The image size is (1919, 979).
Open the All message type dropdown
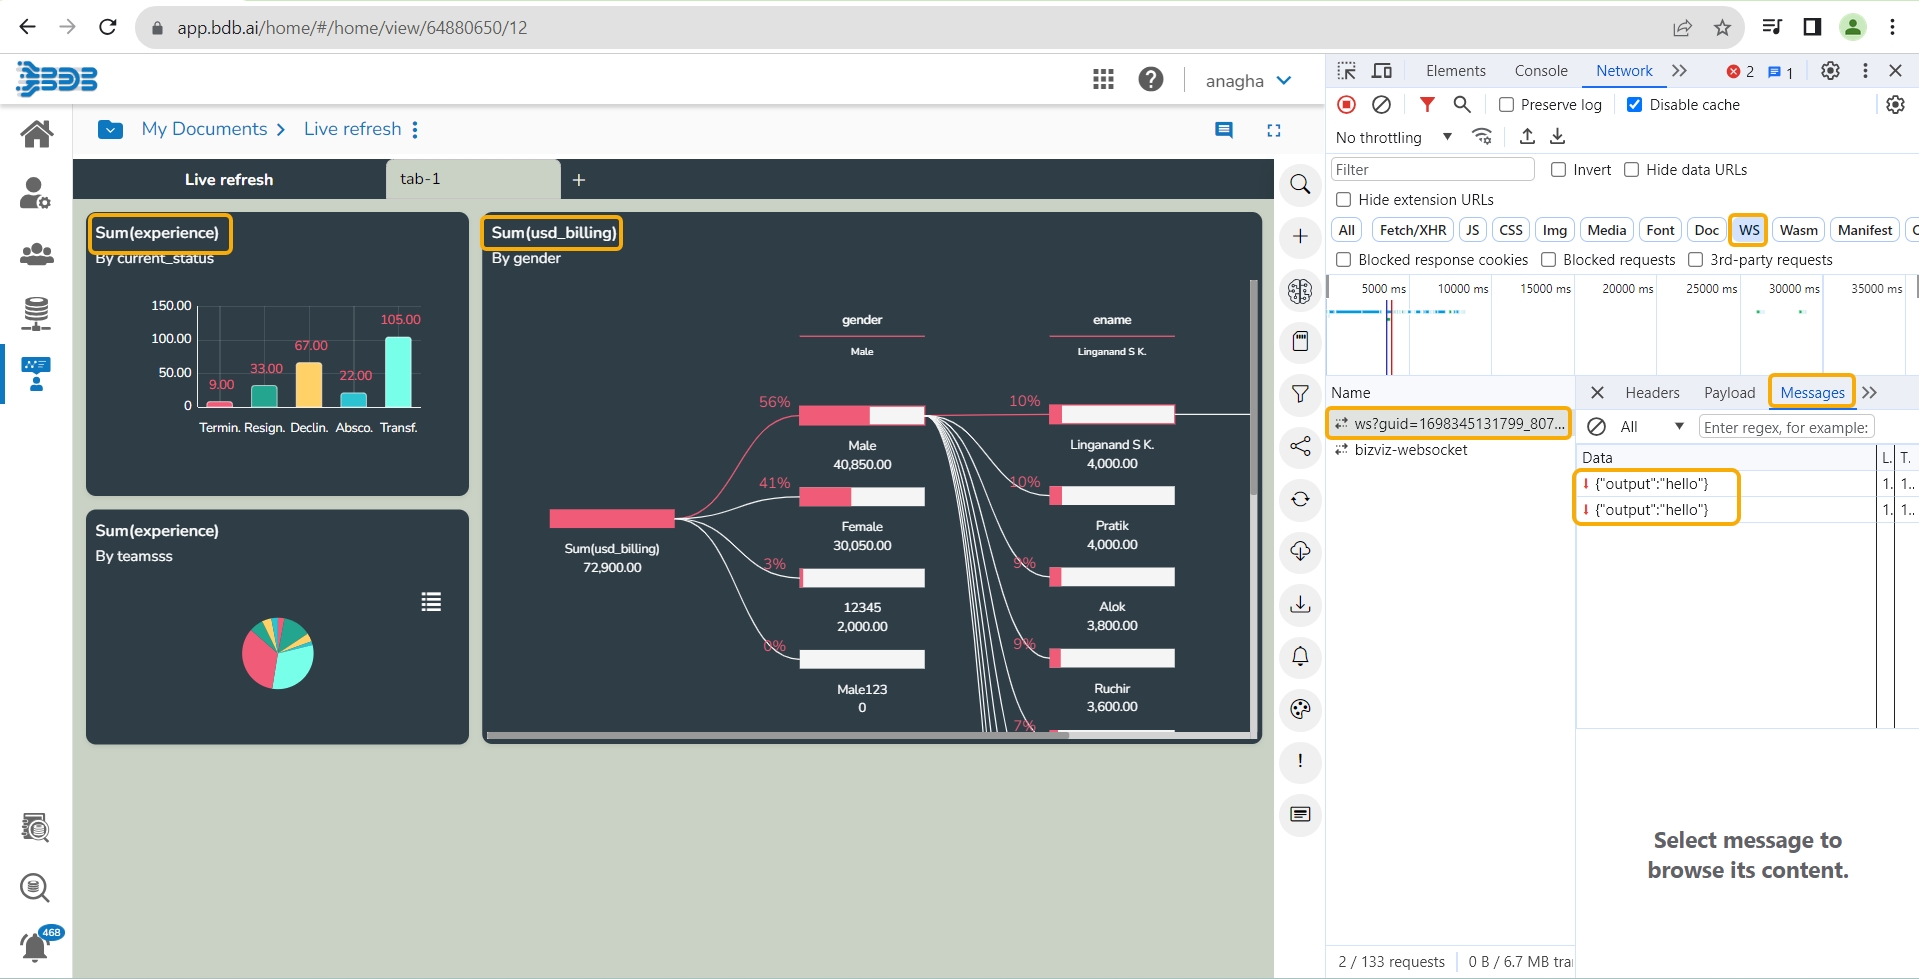pos(1650,427)
